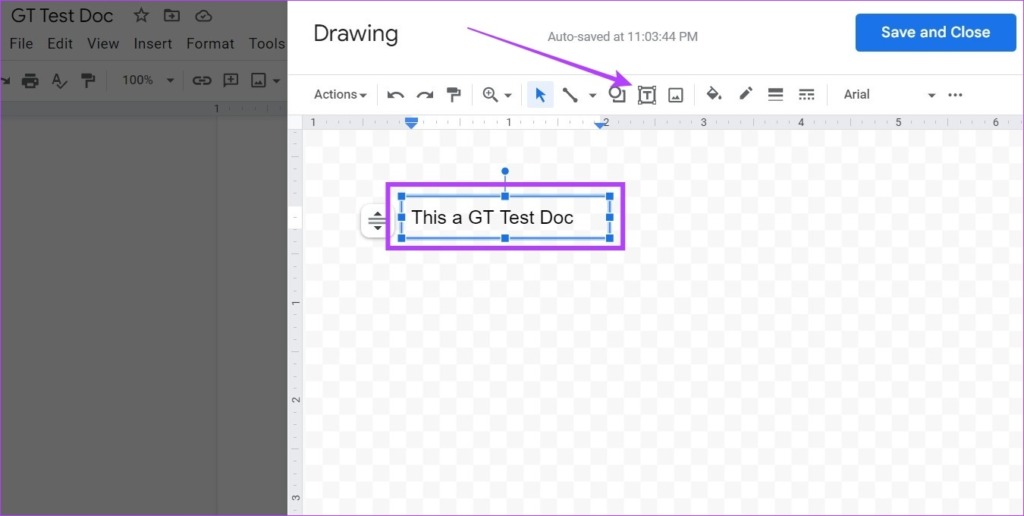
Task: Click the Add comment icon in Docs toolbar
Action: [231, 80]
